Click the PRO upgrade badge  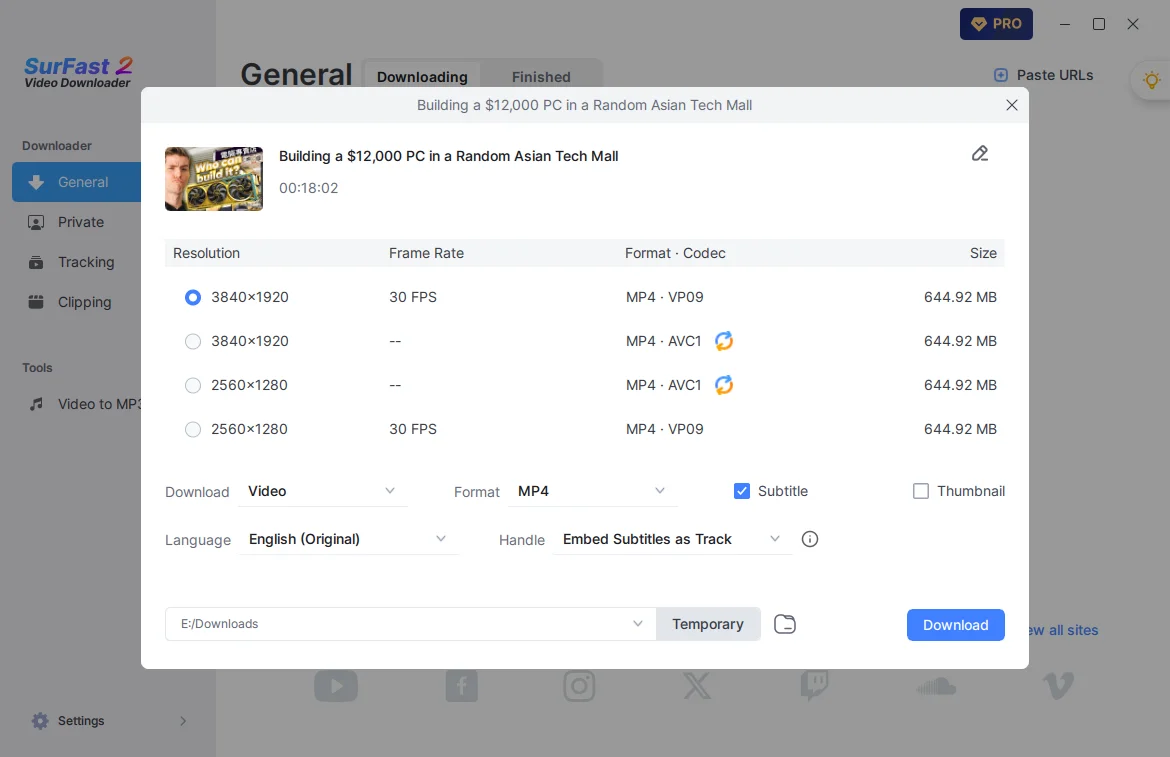[x=996, y=24]
